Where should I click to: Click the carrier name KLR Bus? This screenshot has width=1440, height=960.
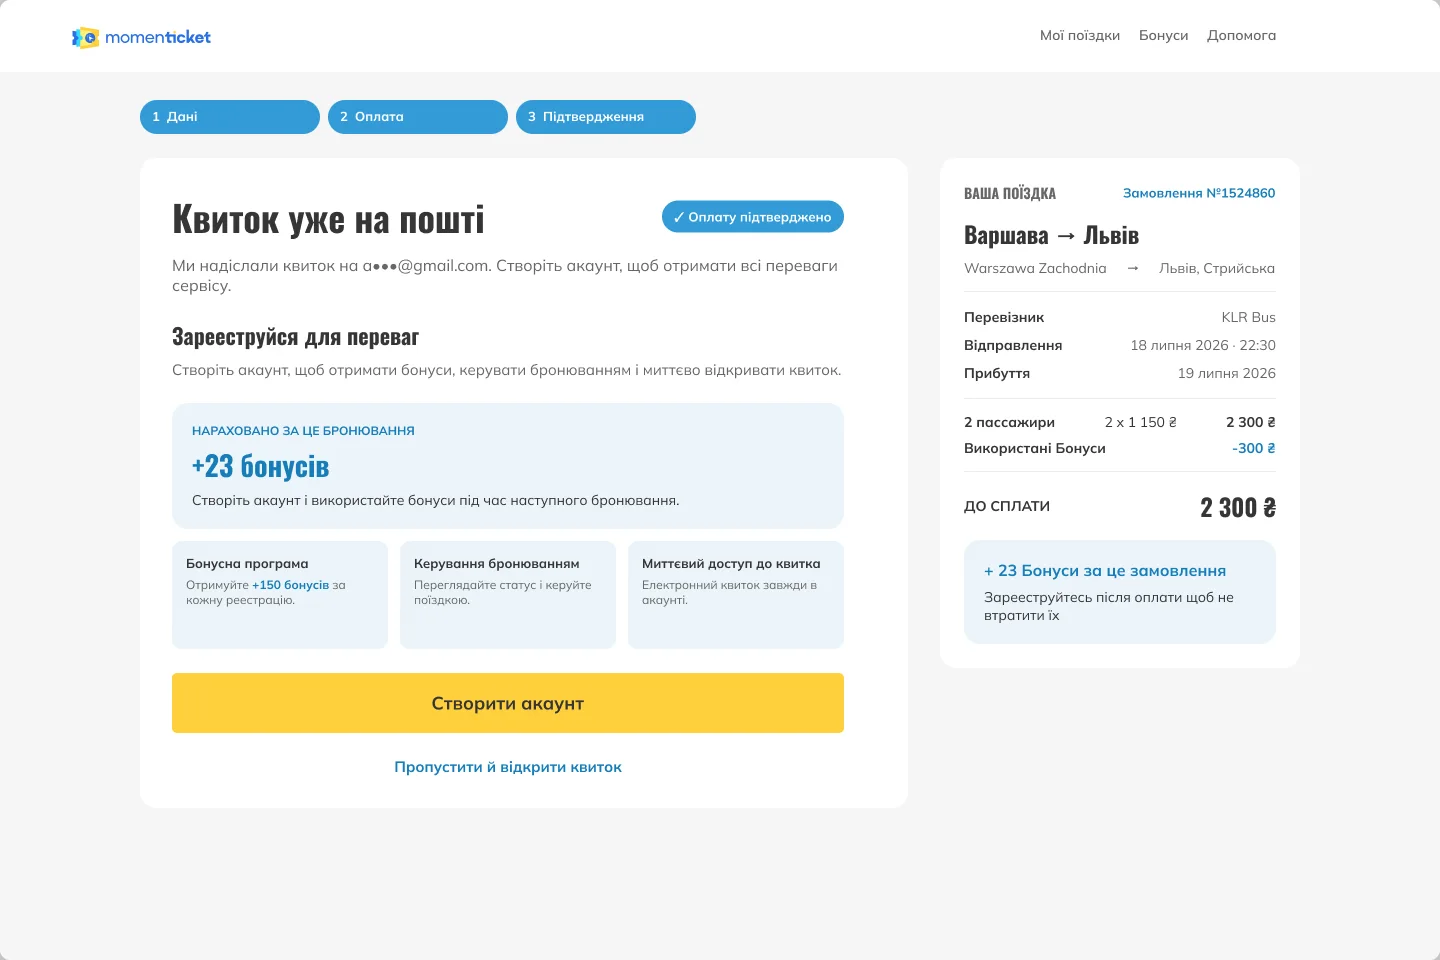pyautogui.click(x=1248, y=317)
